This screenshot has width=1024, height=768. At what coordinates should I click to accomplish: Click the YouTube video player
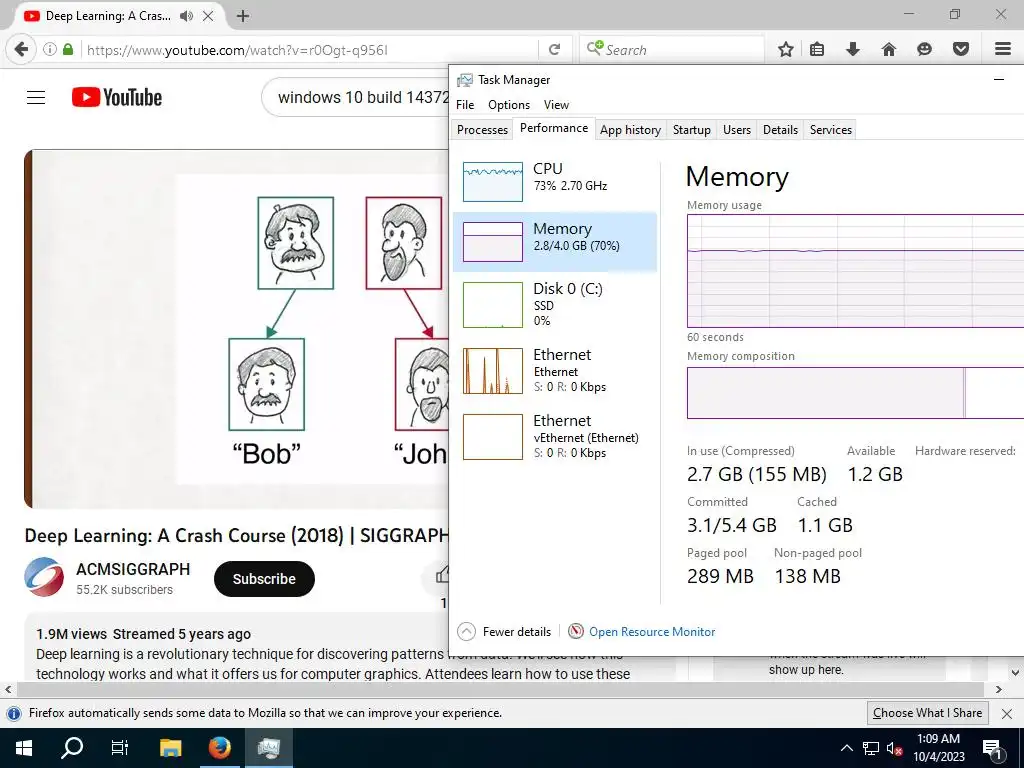(236, 328)
